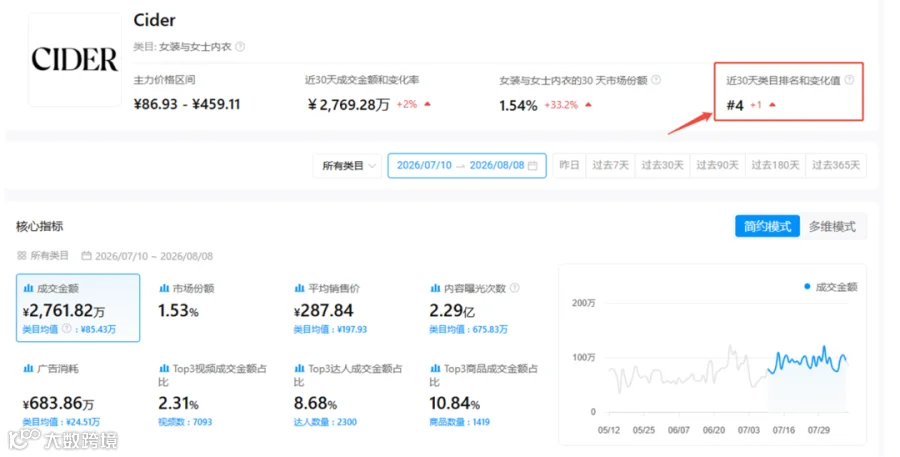The image size is (900, 457).
Task: Open help icon beside 近30天类目排名和变化值
Action: [x=849, y=80]
